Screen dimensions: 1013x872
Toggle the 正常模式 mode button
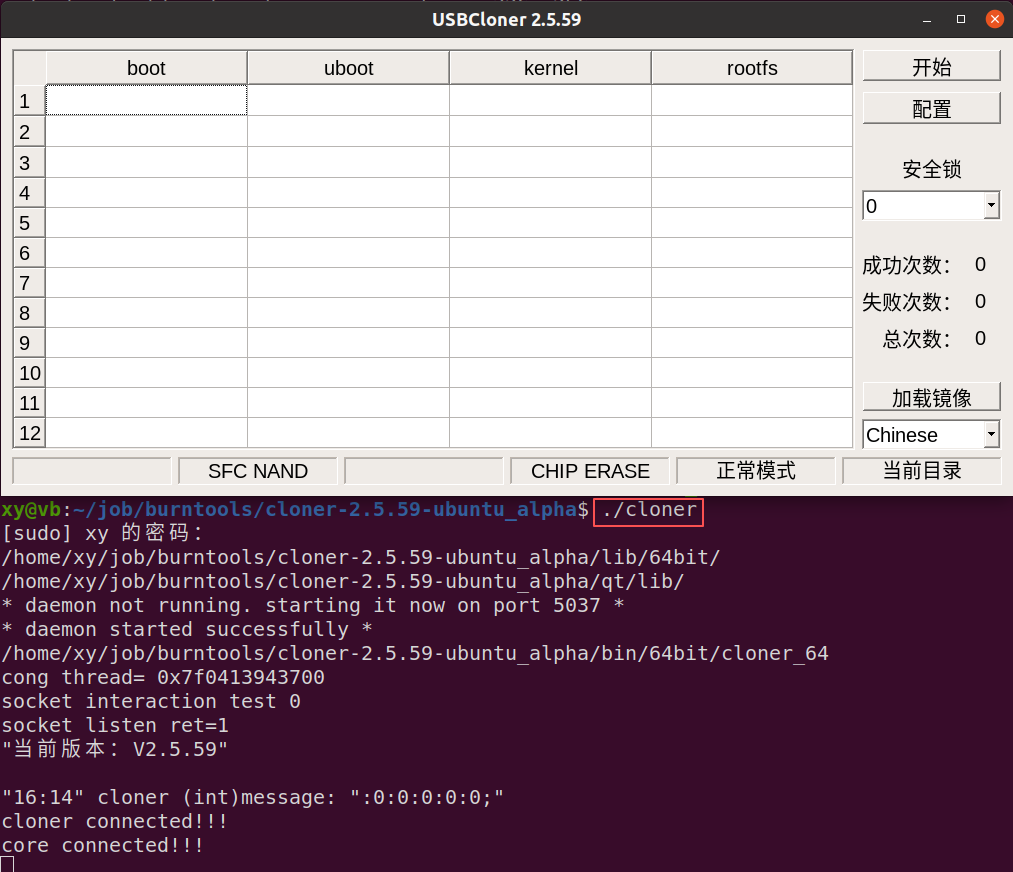(x=756, y=471)
